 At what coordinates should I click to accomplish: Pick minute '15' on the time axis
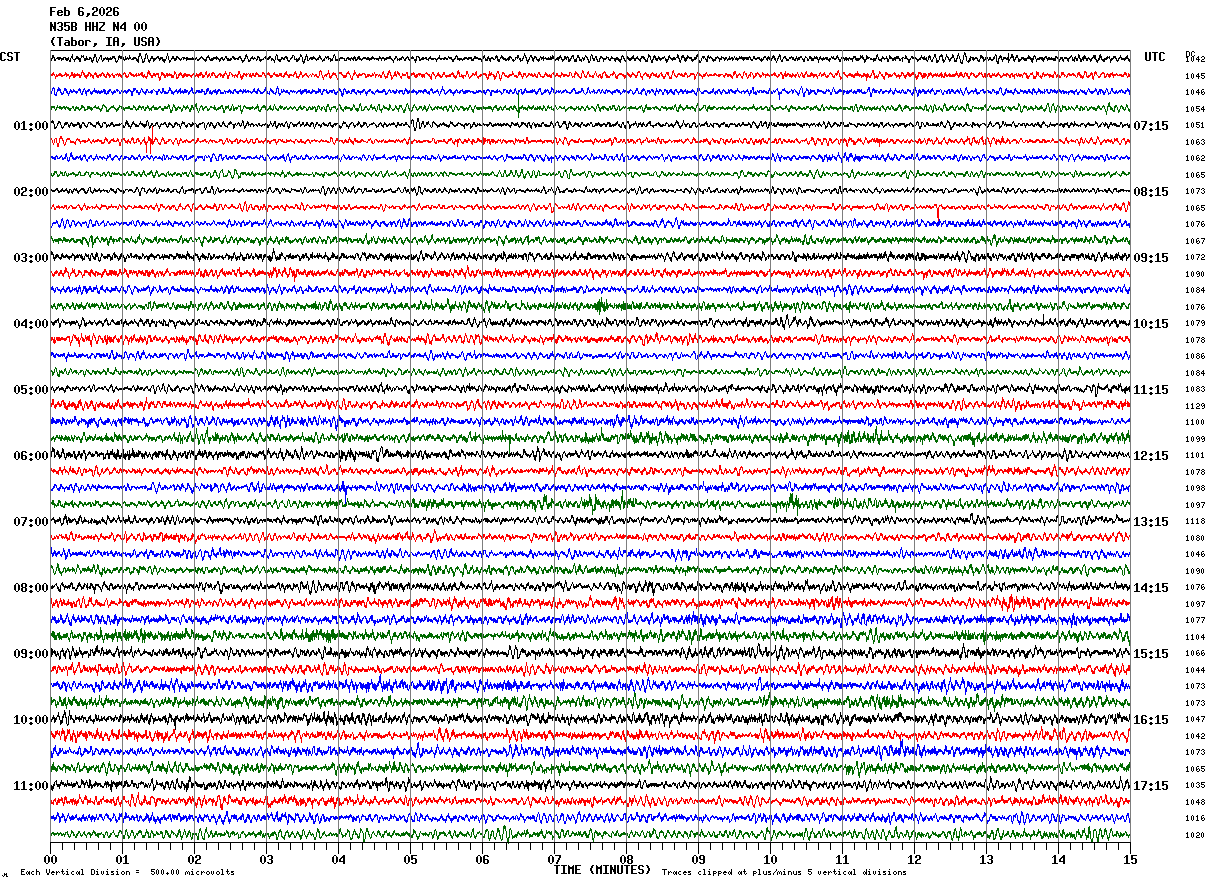(1130, 859)
